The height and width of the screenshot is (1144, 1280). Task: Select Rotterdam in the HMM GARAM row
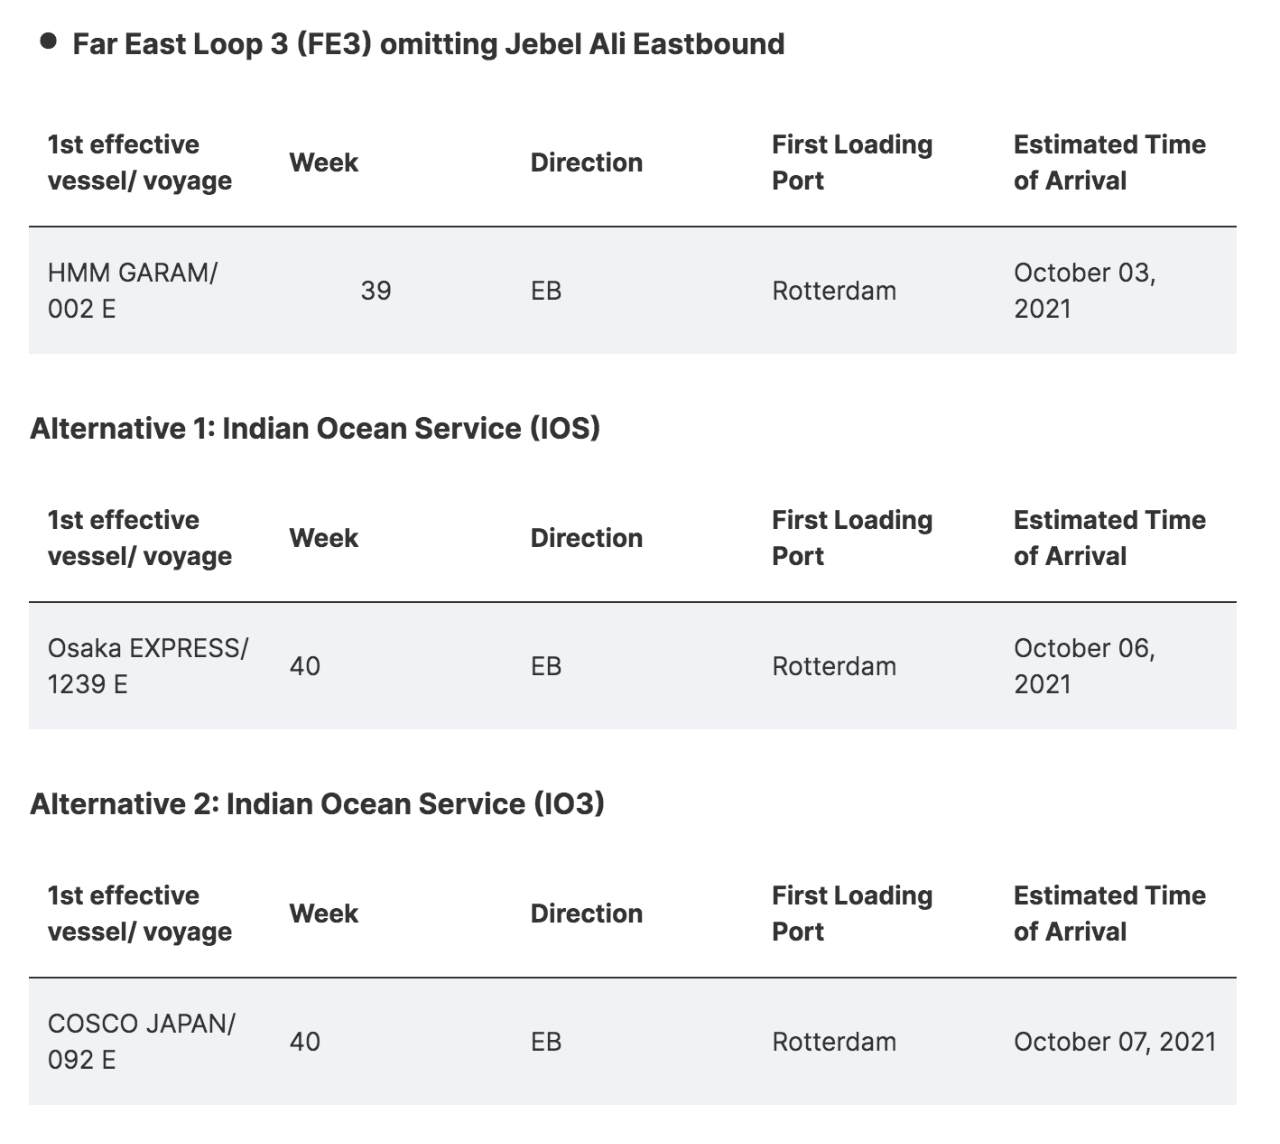coord(834,291)
